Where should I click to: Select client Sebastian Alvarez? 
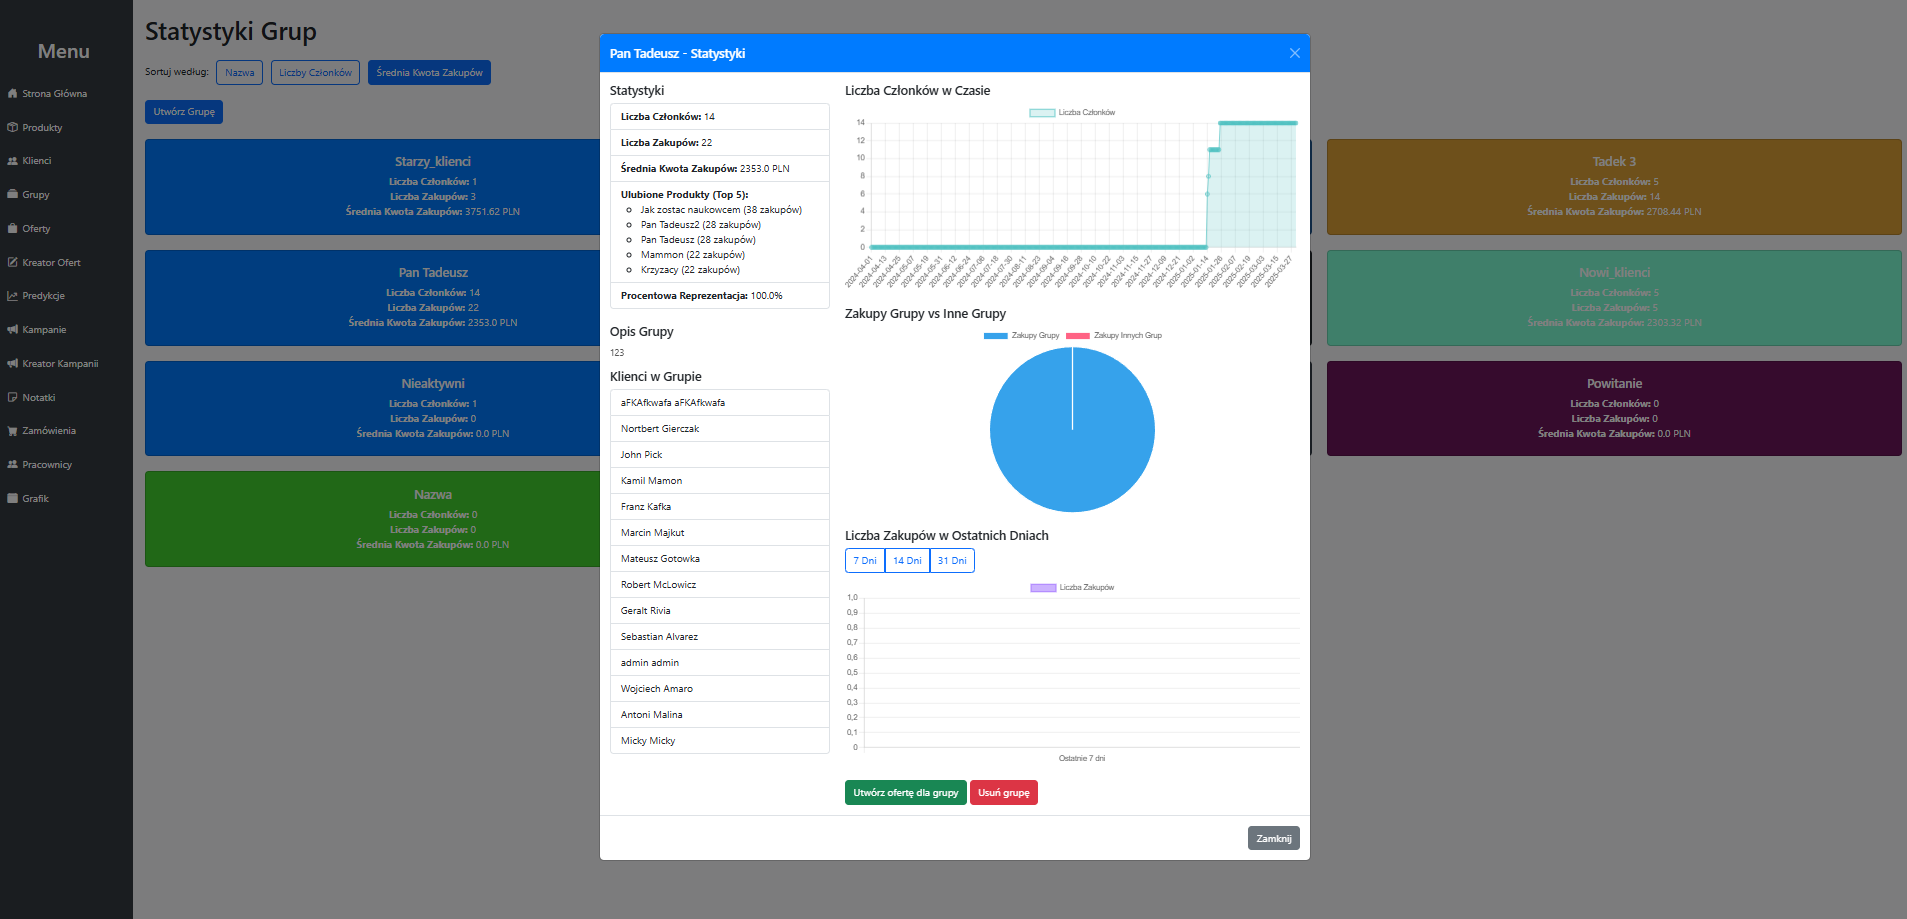720,637
